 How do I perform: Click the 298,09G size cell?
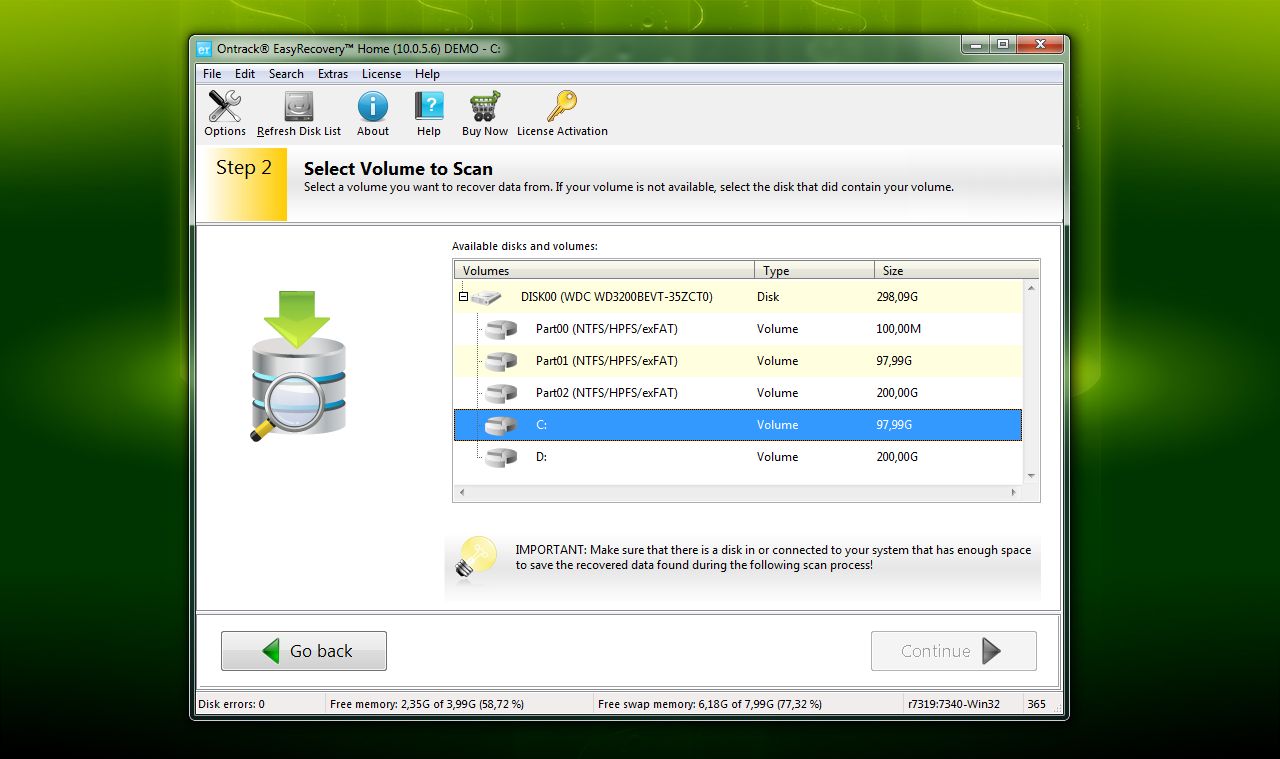click(898, 297)
